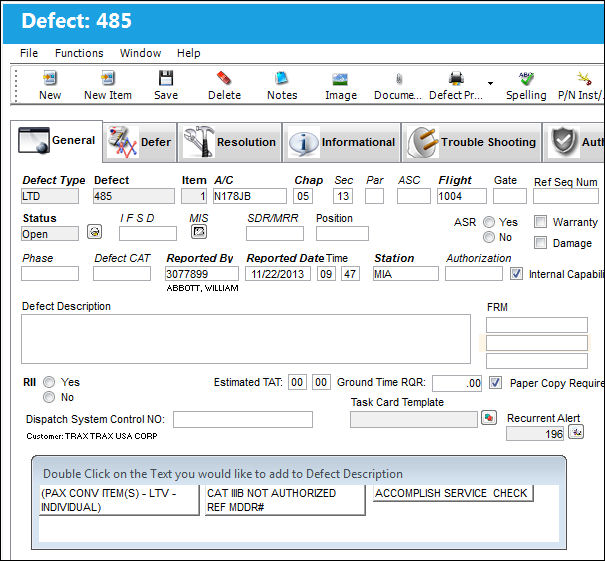This screenshot has width=605, height=561.
Task: Click the ASC input field
Action: (x=414, y=196)
